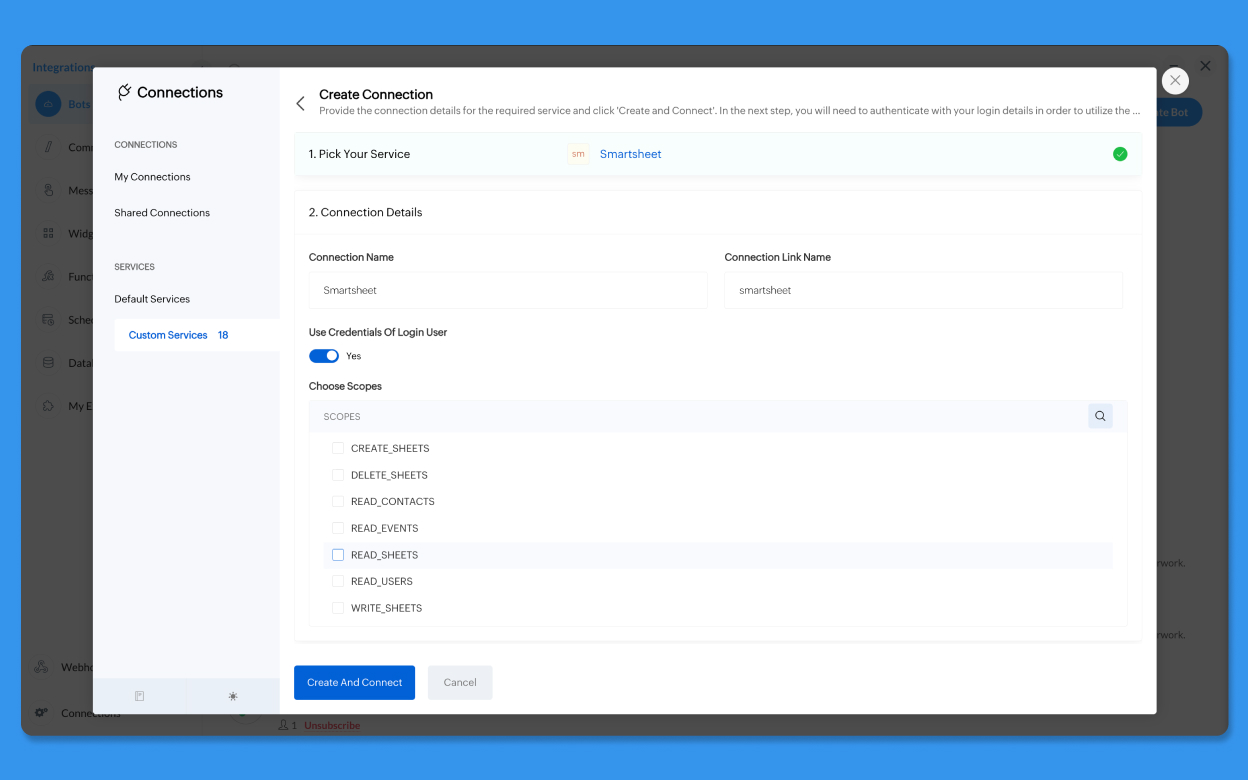Image resolution: width=1248 pixels, height=780 pixels.
Task: Expand the Pick Your Service step
Action: coord(360,154)
